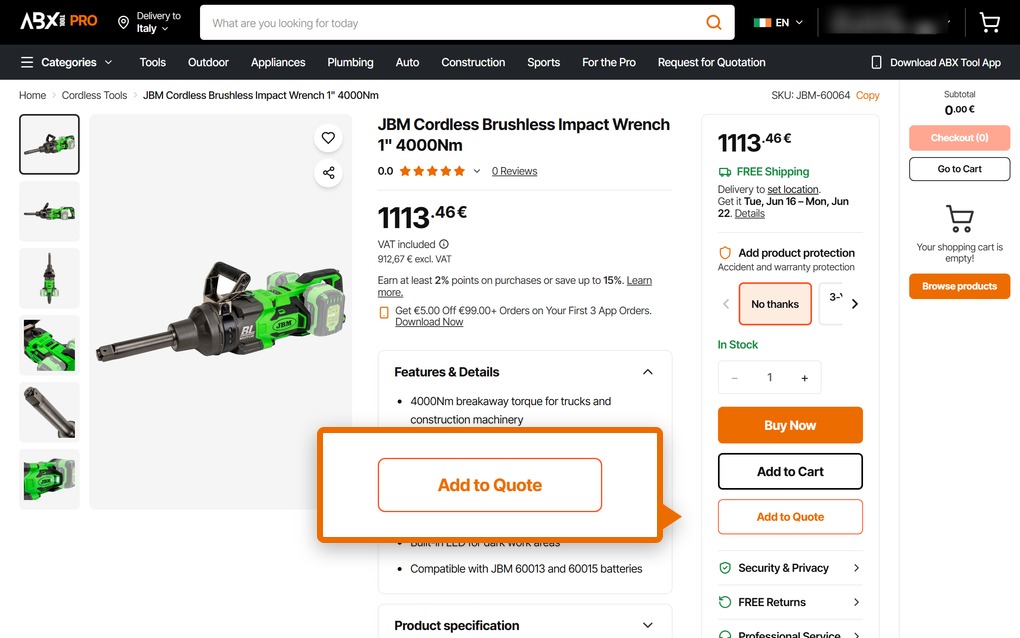Click the Buy Now button
This screenshot has width=1020, height=638.
tap(790, 425)
